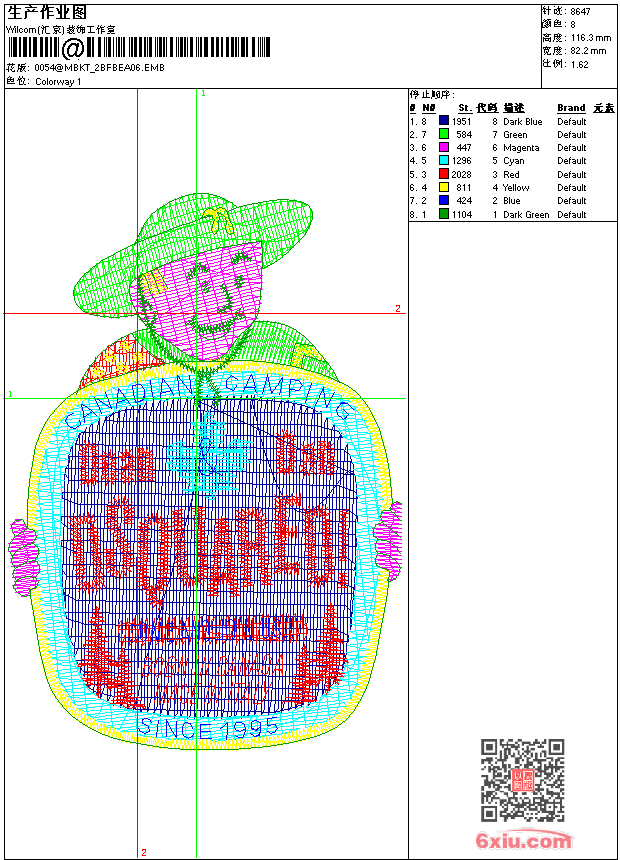Click the '代码' column header
This screenshot has width=620, height=860.
(487, 108)
